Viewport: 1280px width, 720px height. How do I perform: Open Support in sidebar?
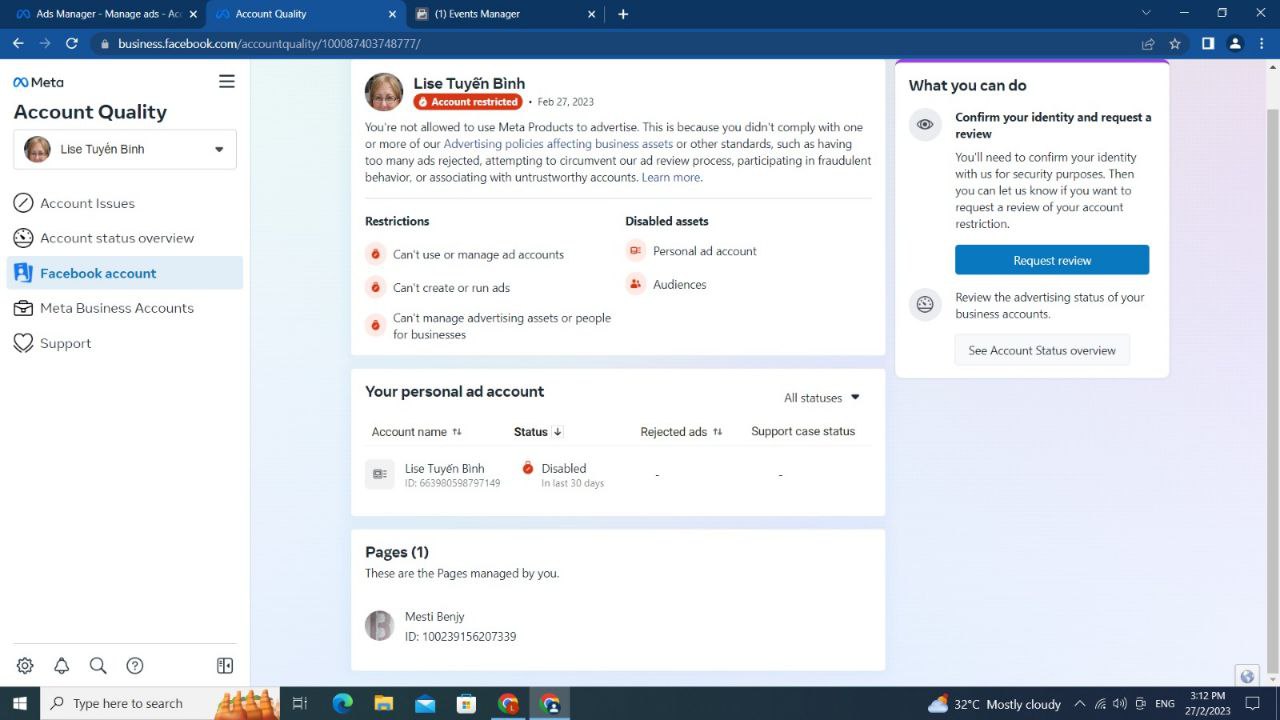coord(125,343)
